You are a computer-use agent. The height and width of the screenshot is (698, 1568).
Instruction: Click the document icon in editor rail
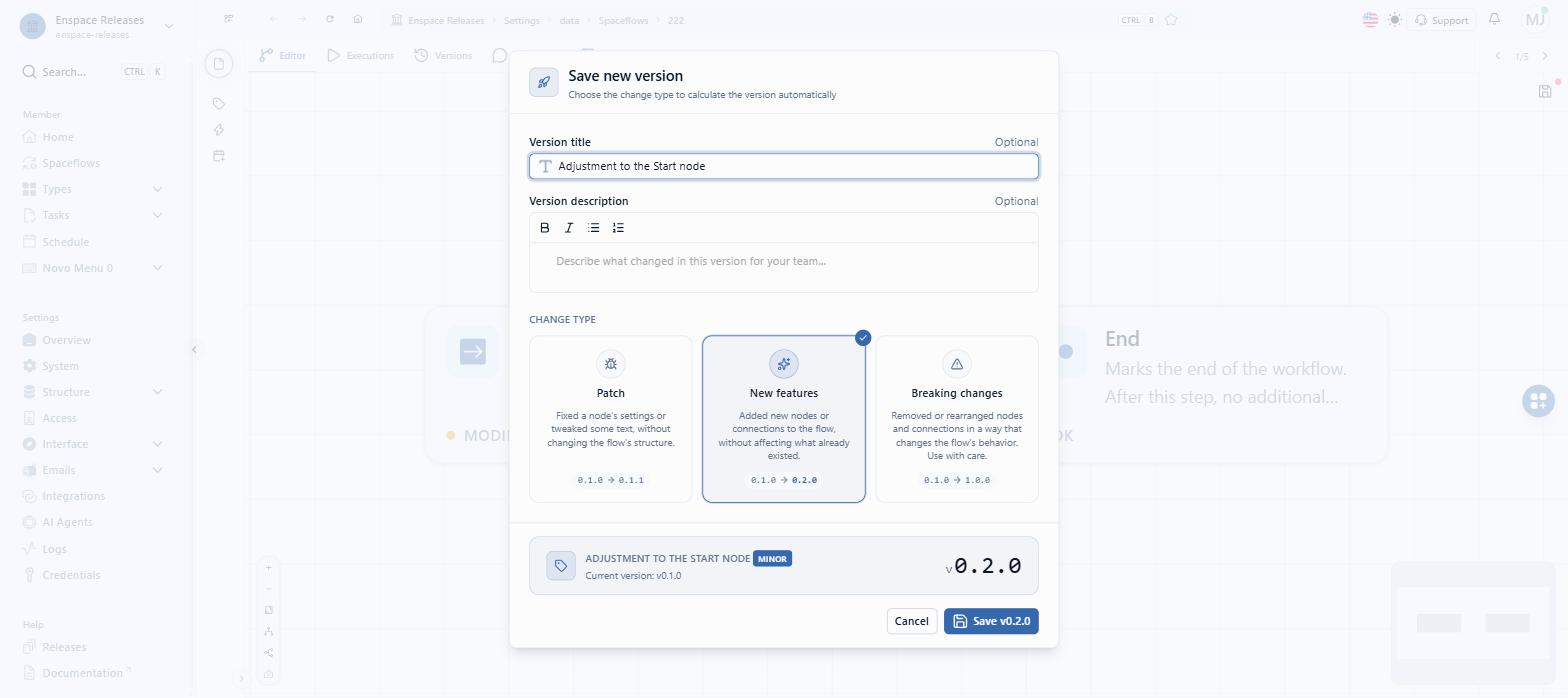click(x=219, y=64)
